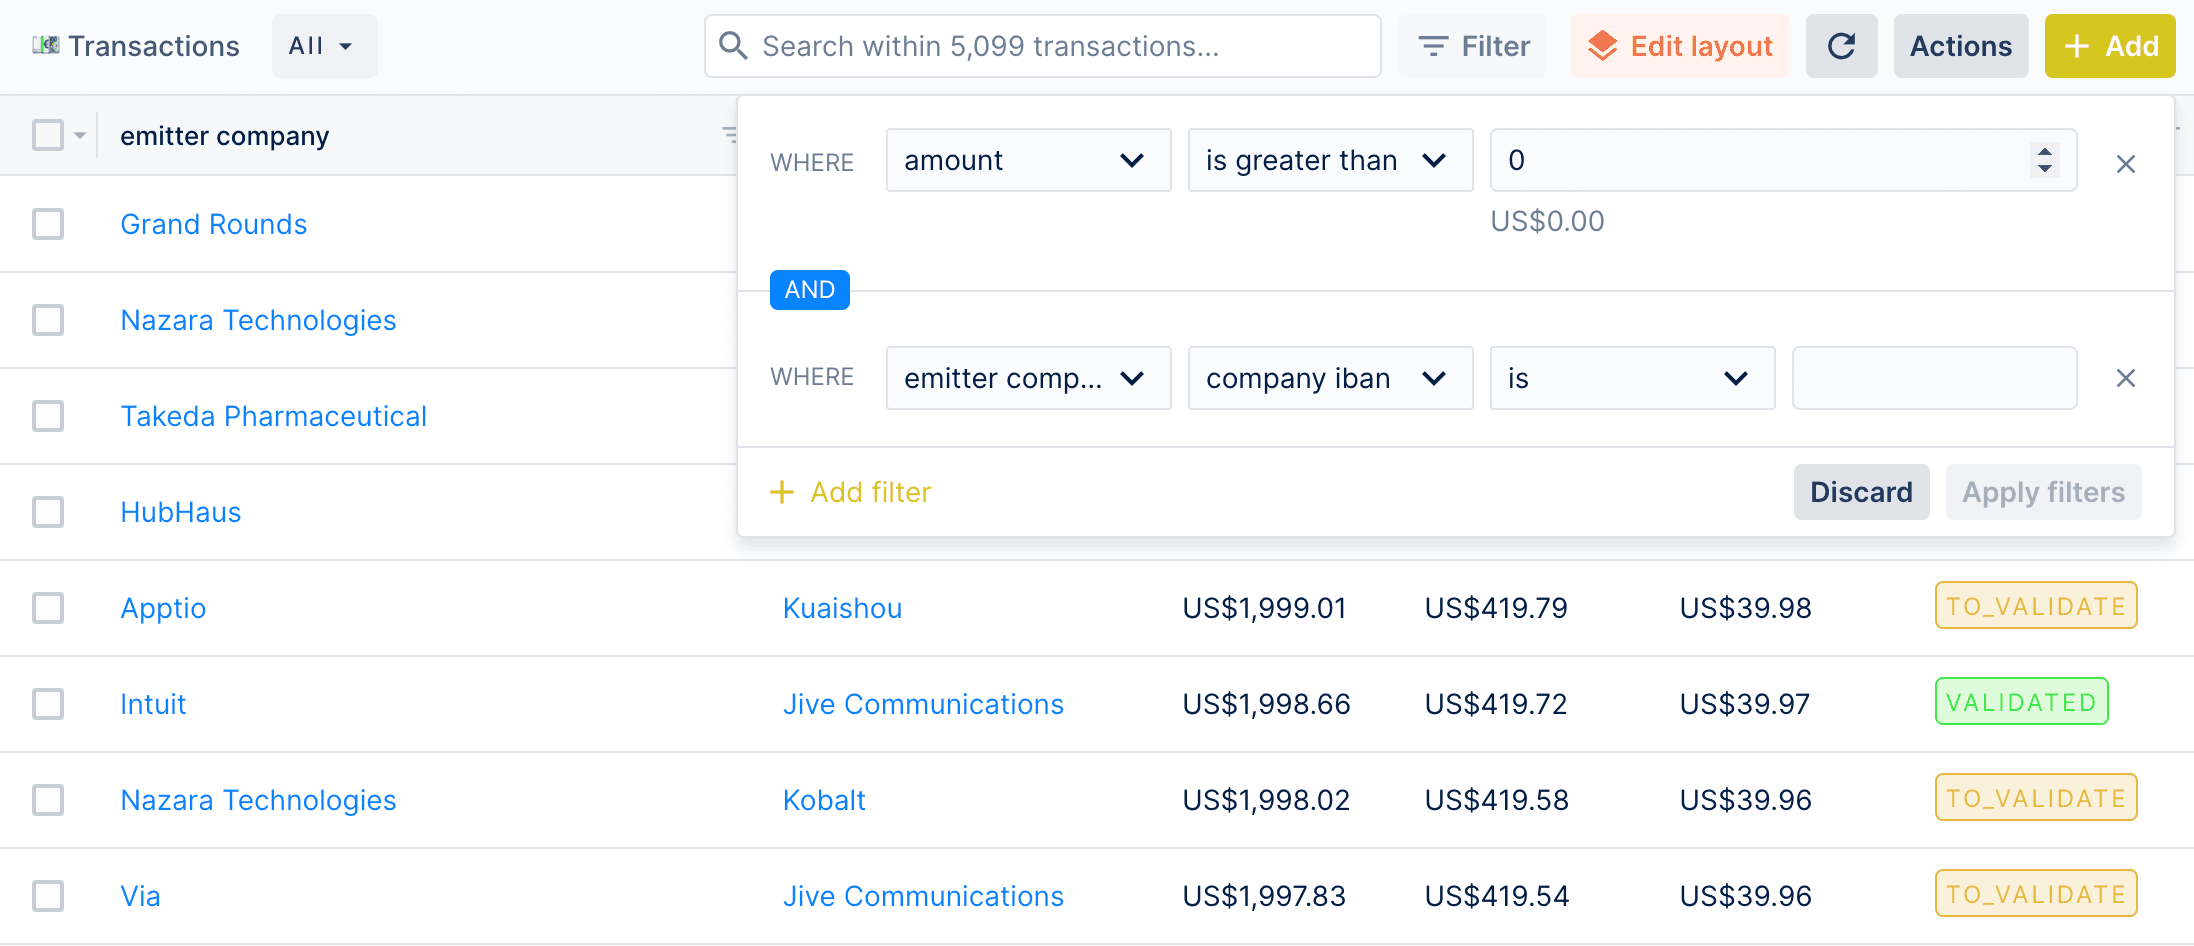
Task: Open the Takeda Pharmaceutical link
Action: (273, 416)
